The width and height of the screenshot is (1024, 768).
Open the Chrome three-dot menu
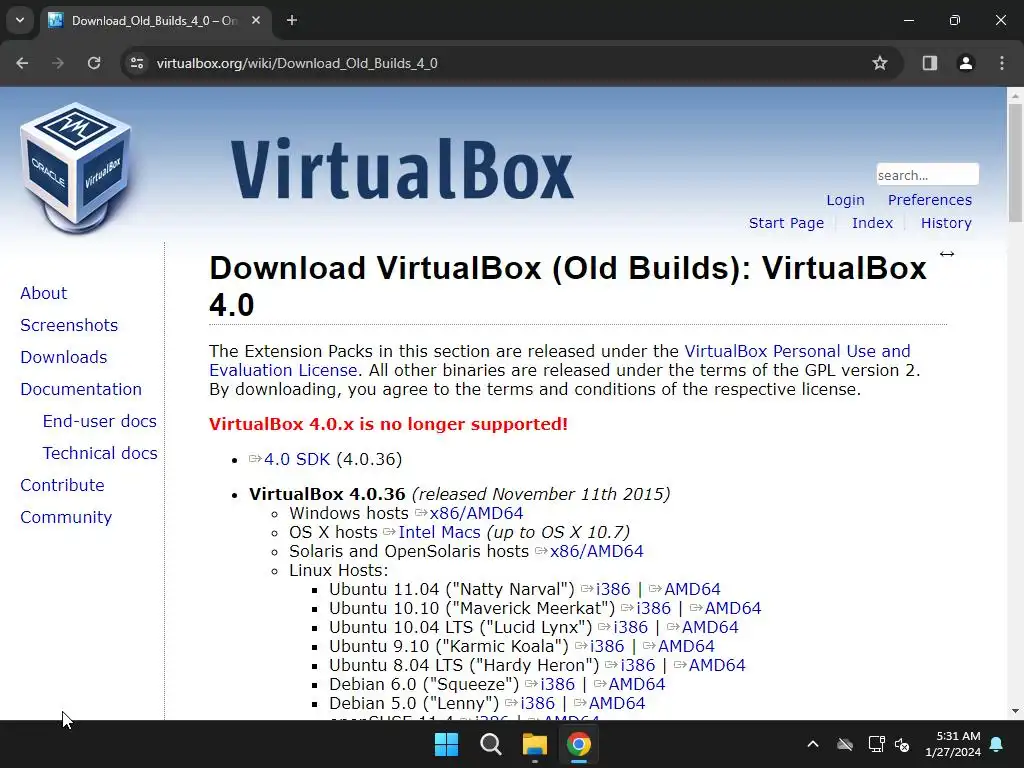coord(1002,63)
